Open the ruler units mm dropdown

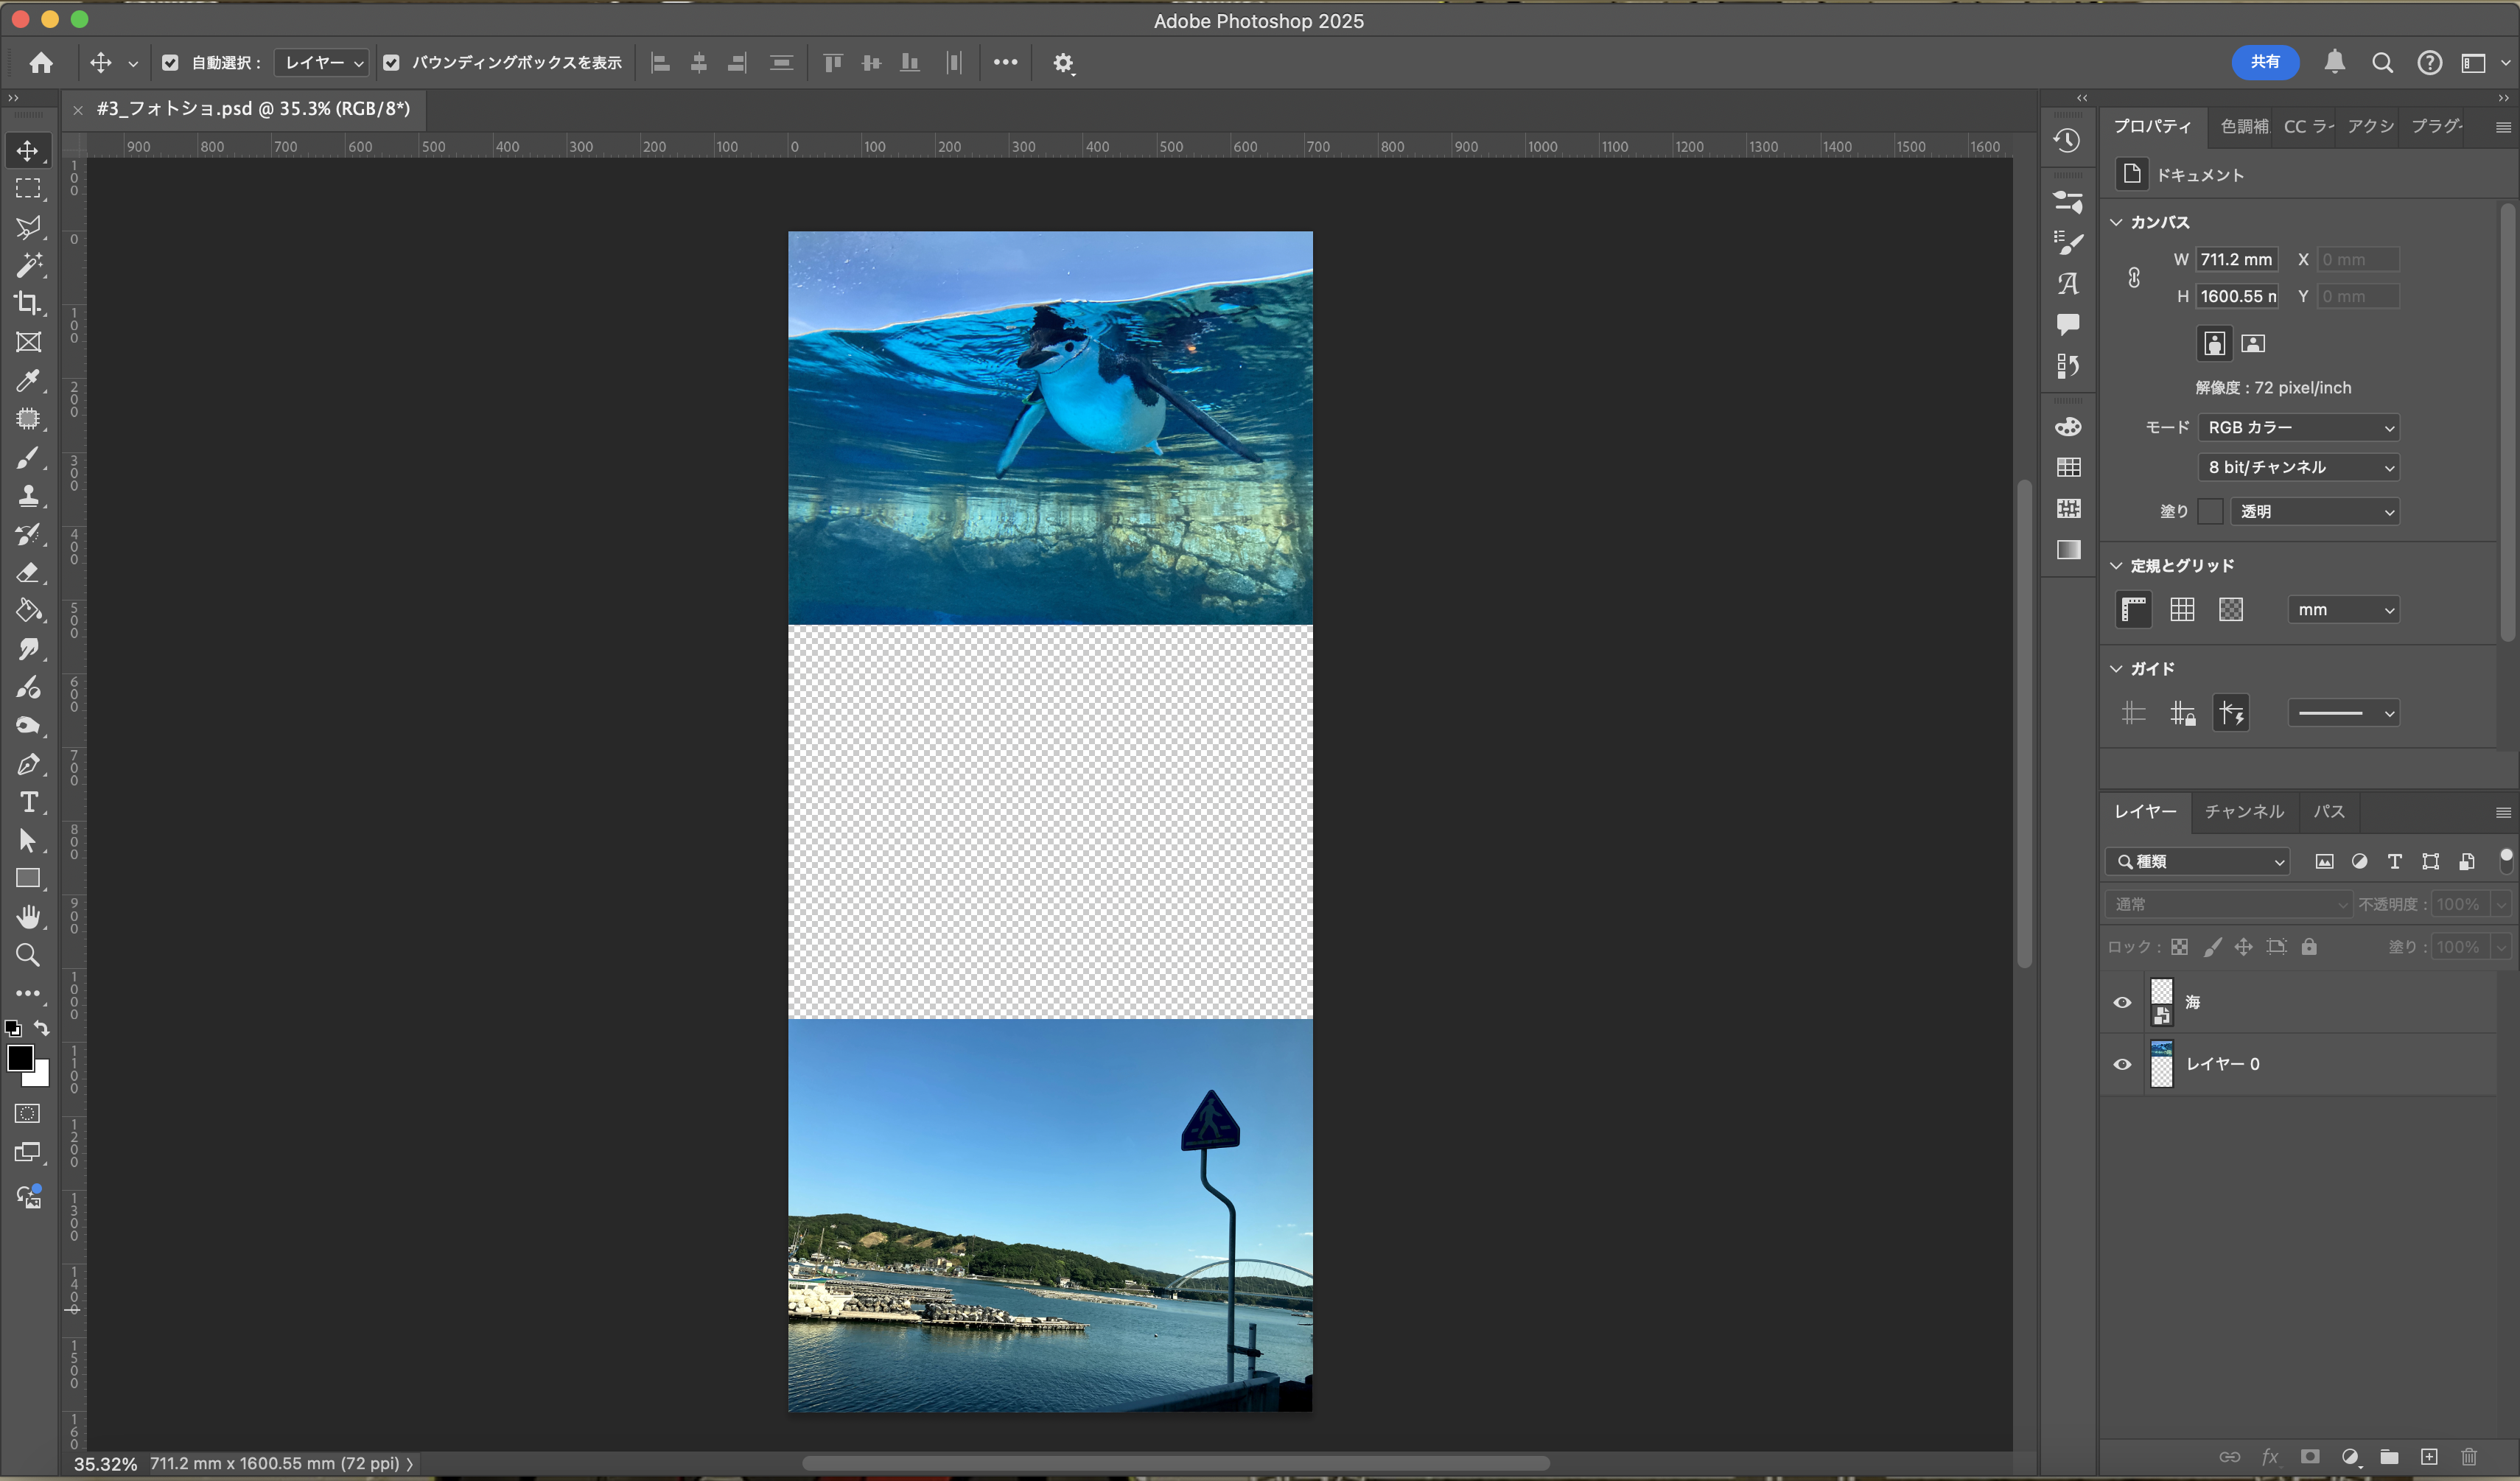pyautogui.click(x=2343, y=609)
